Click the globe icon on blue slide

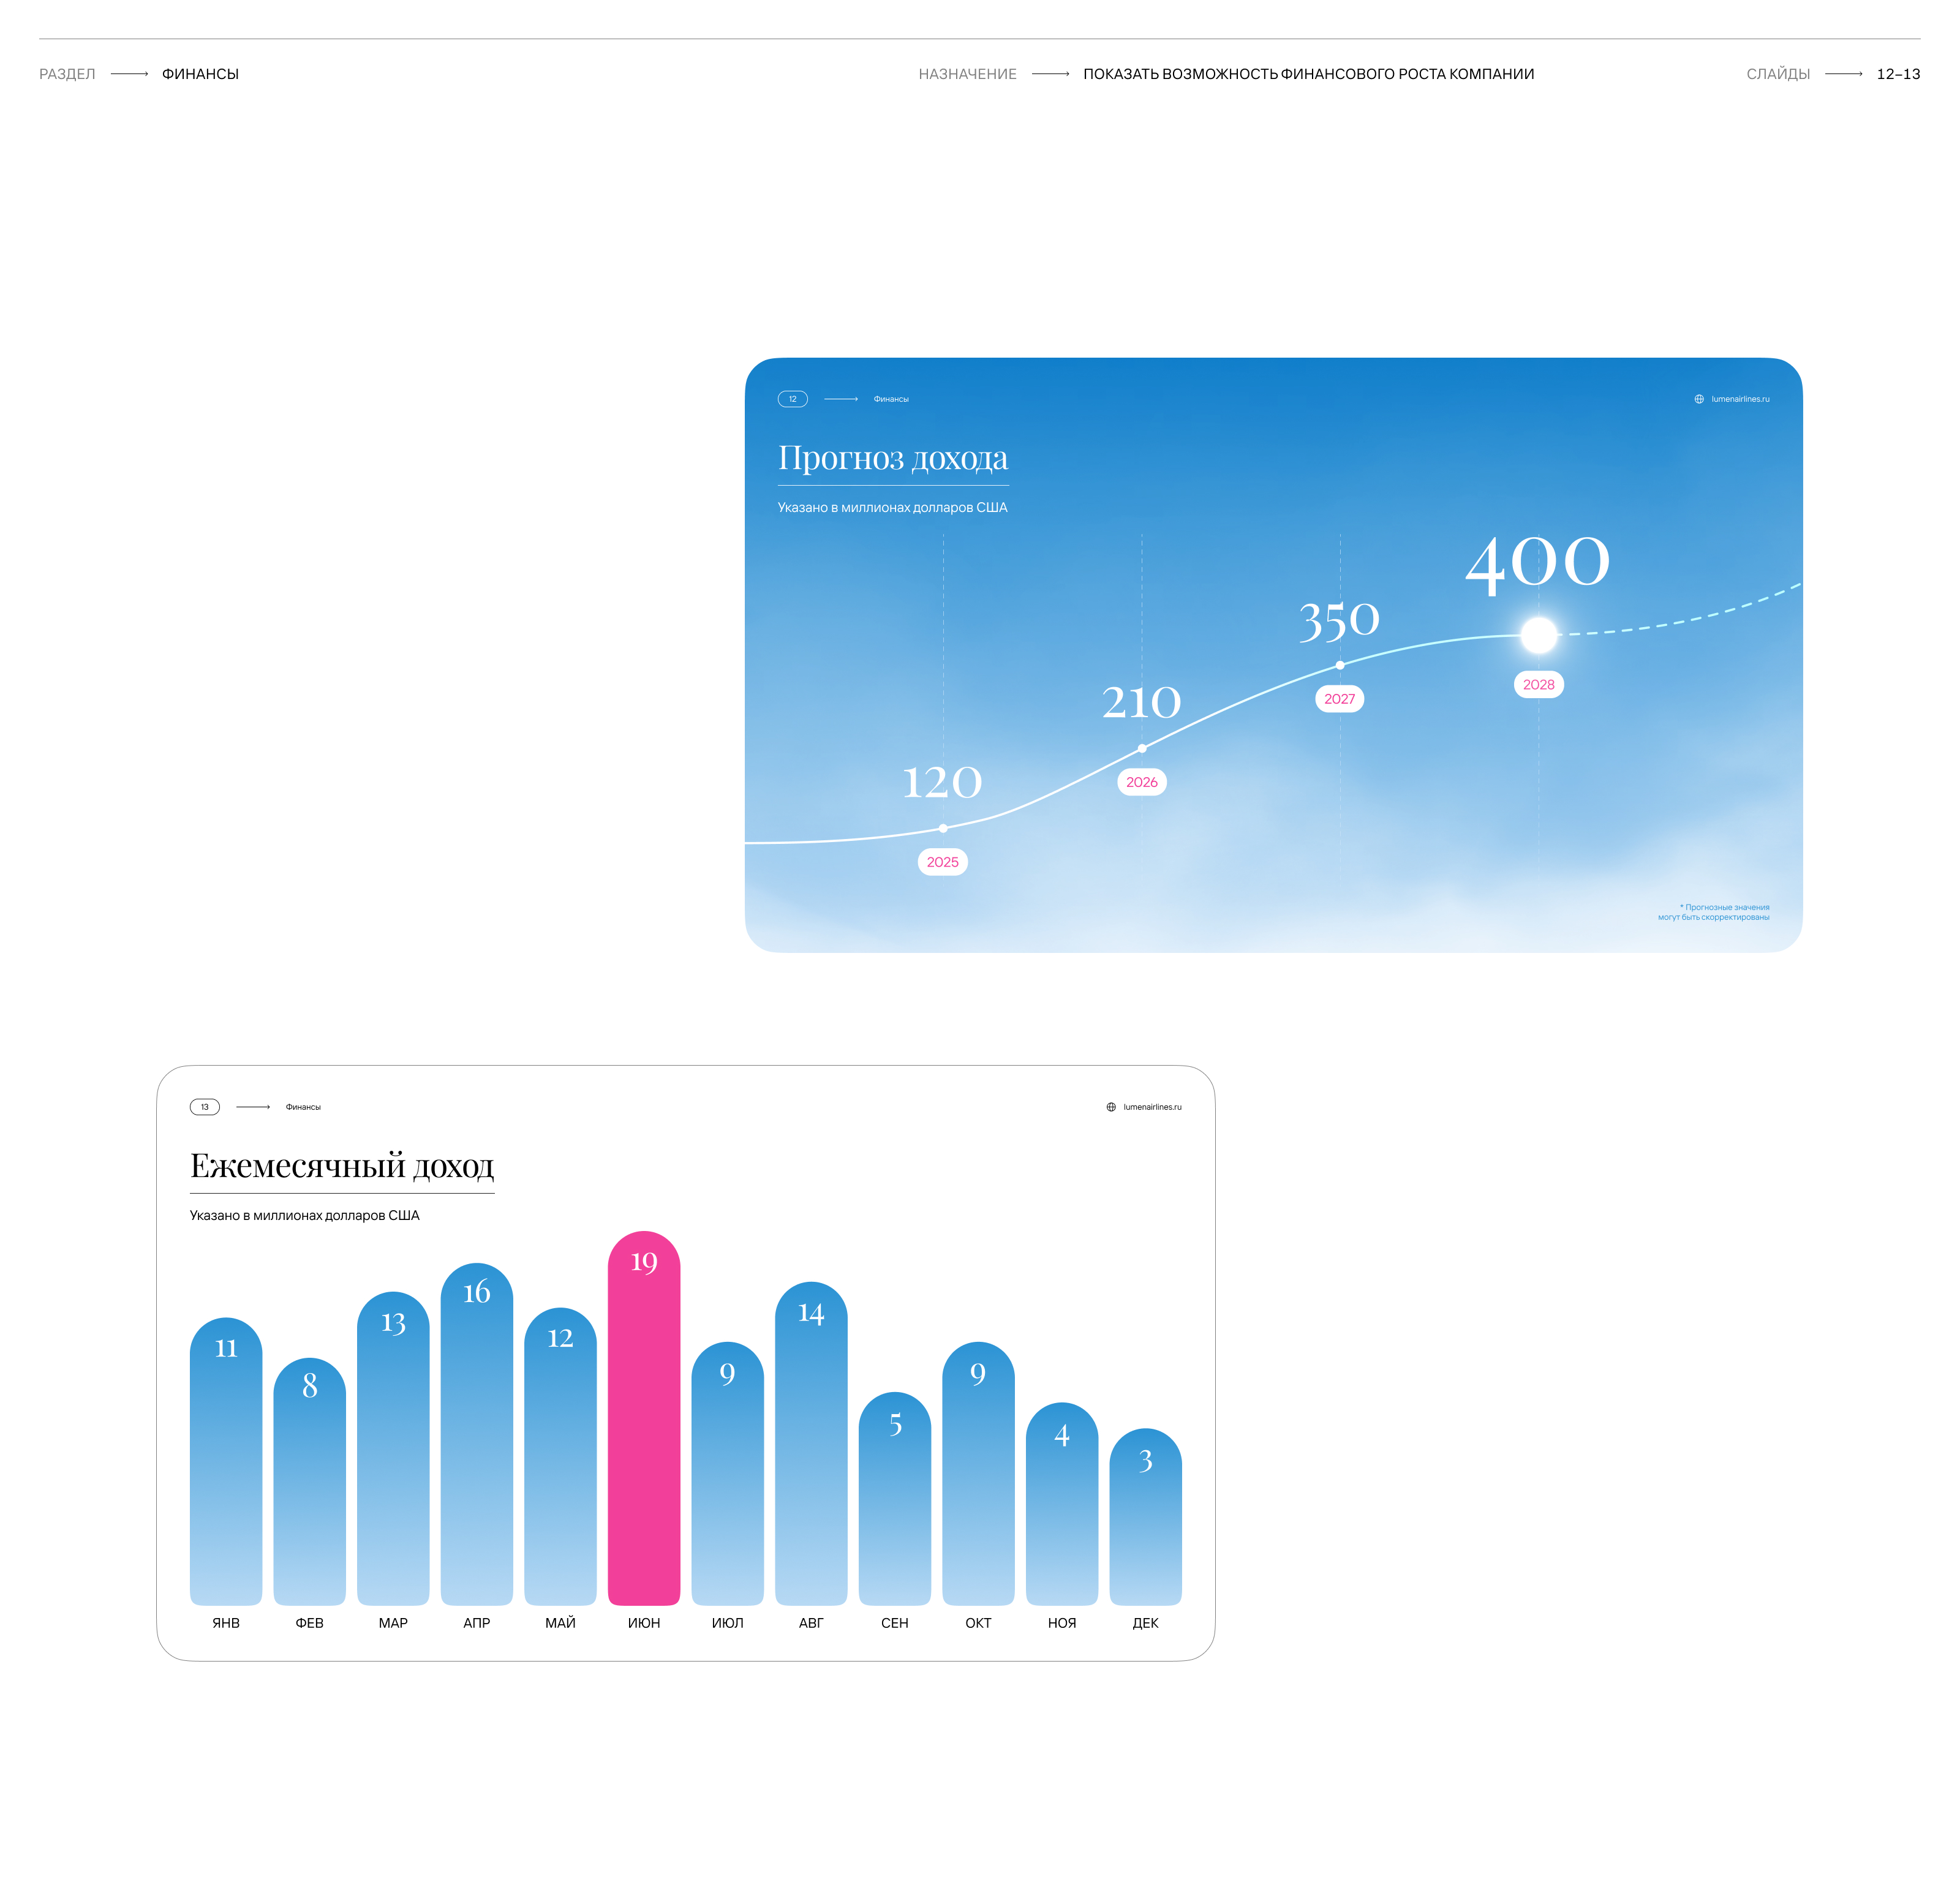coord(1698,399)
